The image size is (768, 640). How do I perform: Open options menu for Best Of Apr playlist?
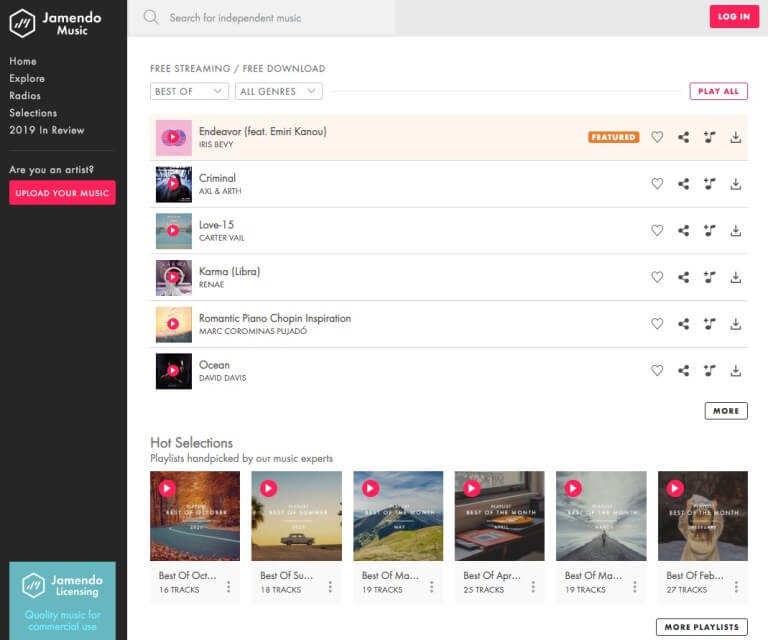(x=533, y=587)
